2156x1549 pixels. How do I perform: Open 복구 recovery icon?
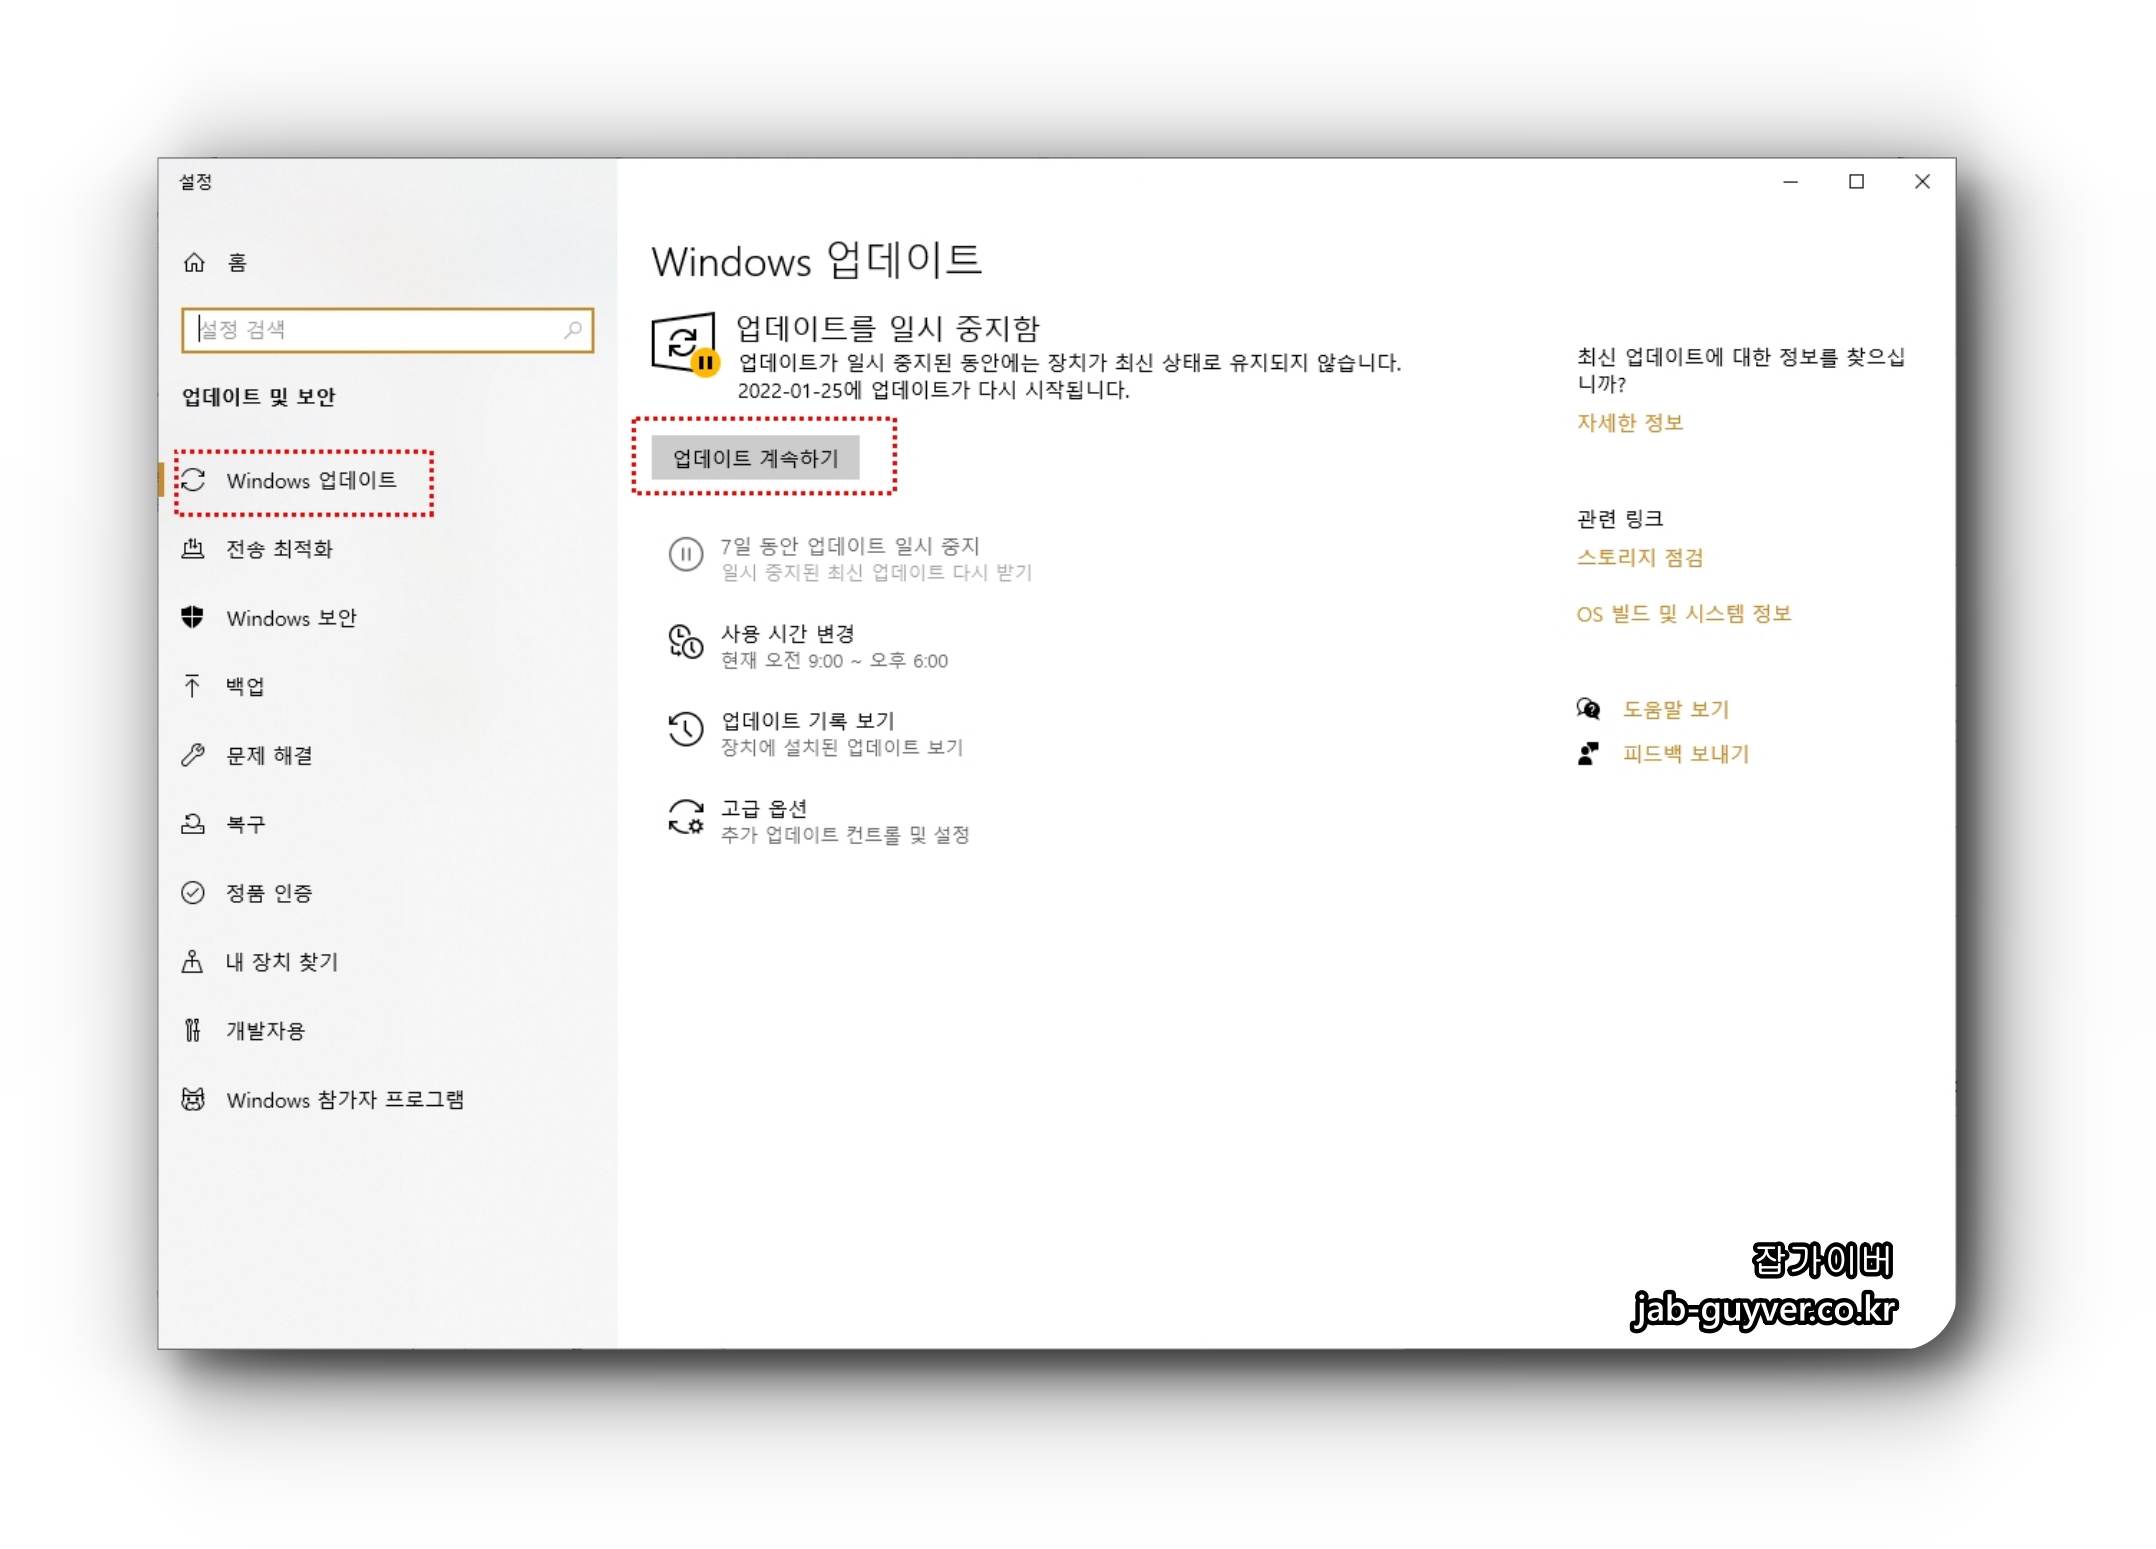point(193,824)
